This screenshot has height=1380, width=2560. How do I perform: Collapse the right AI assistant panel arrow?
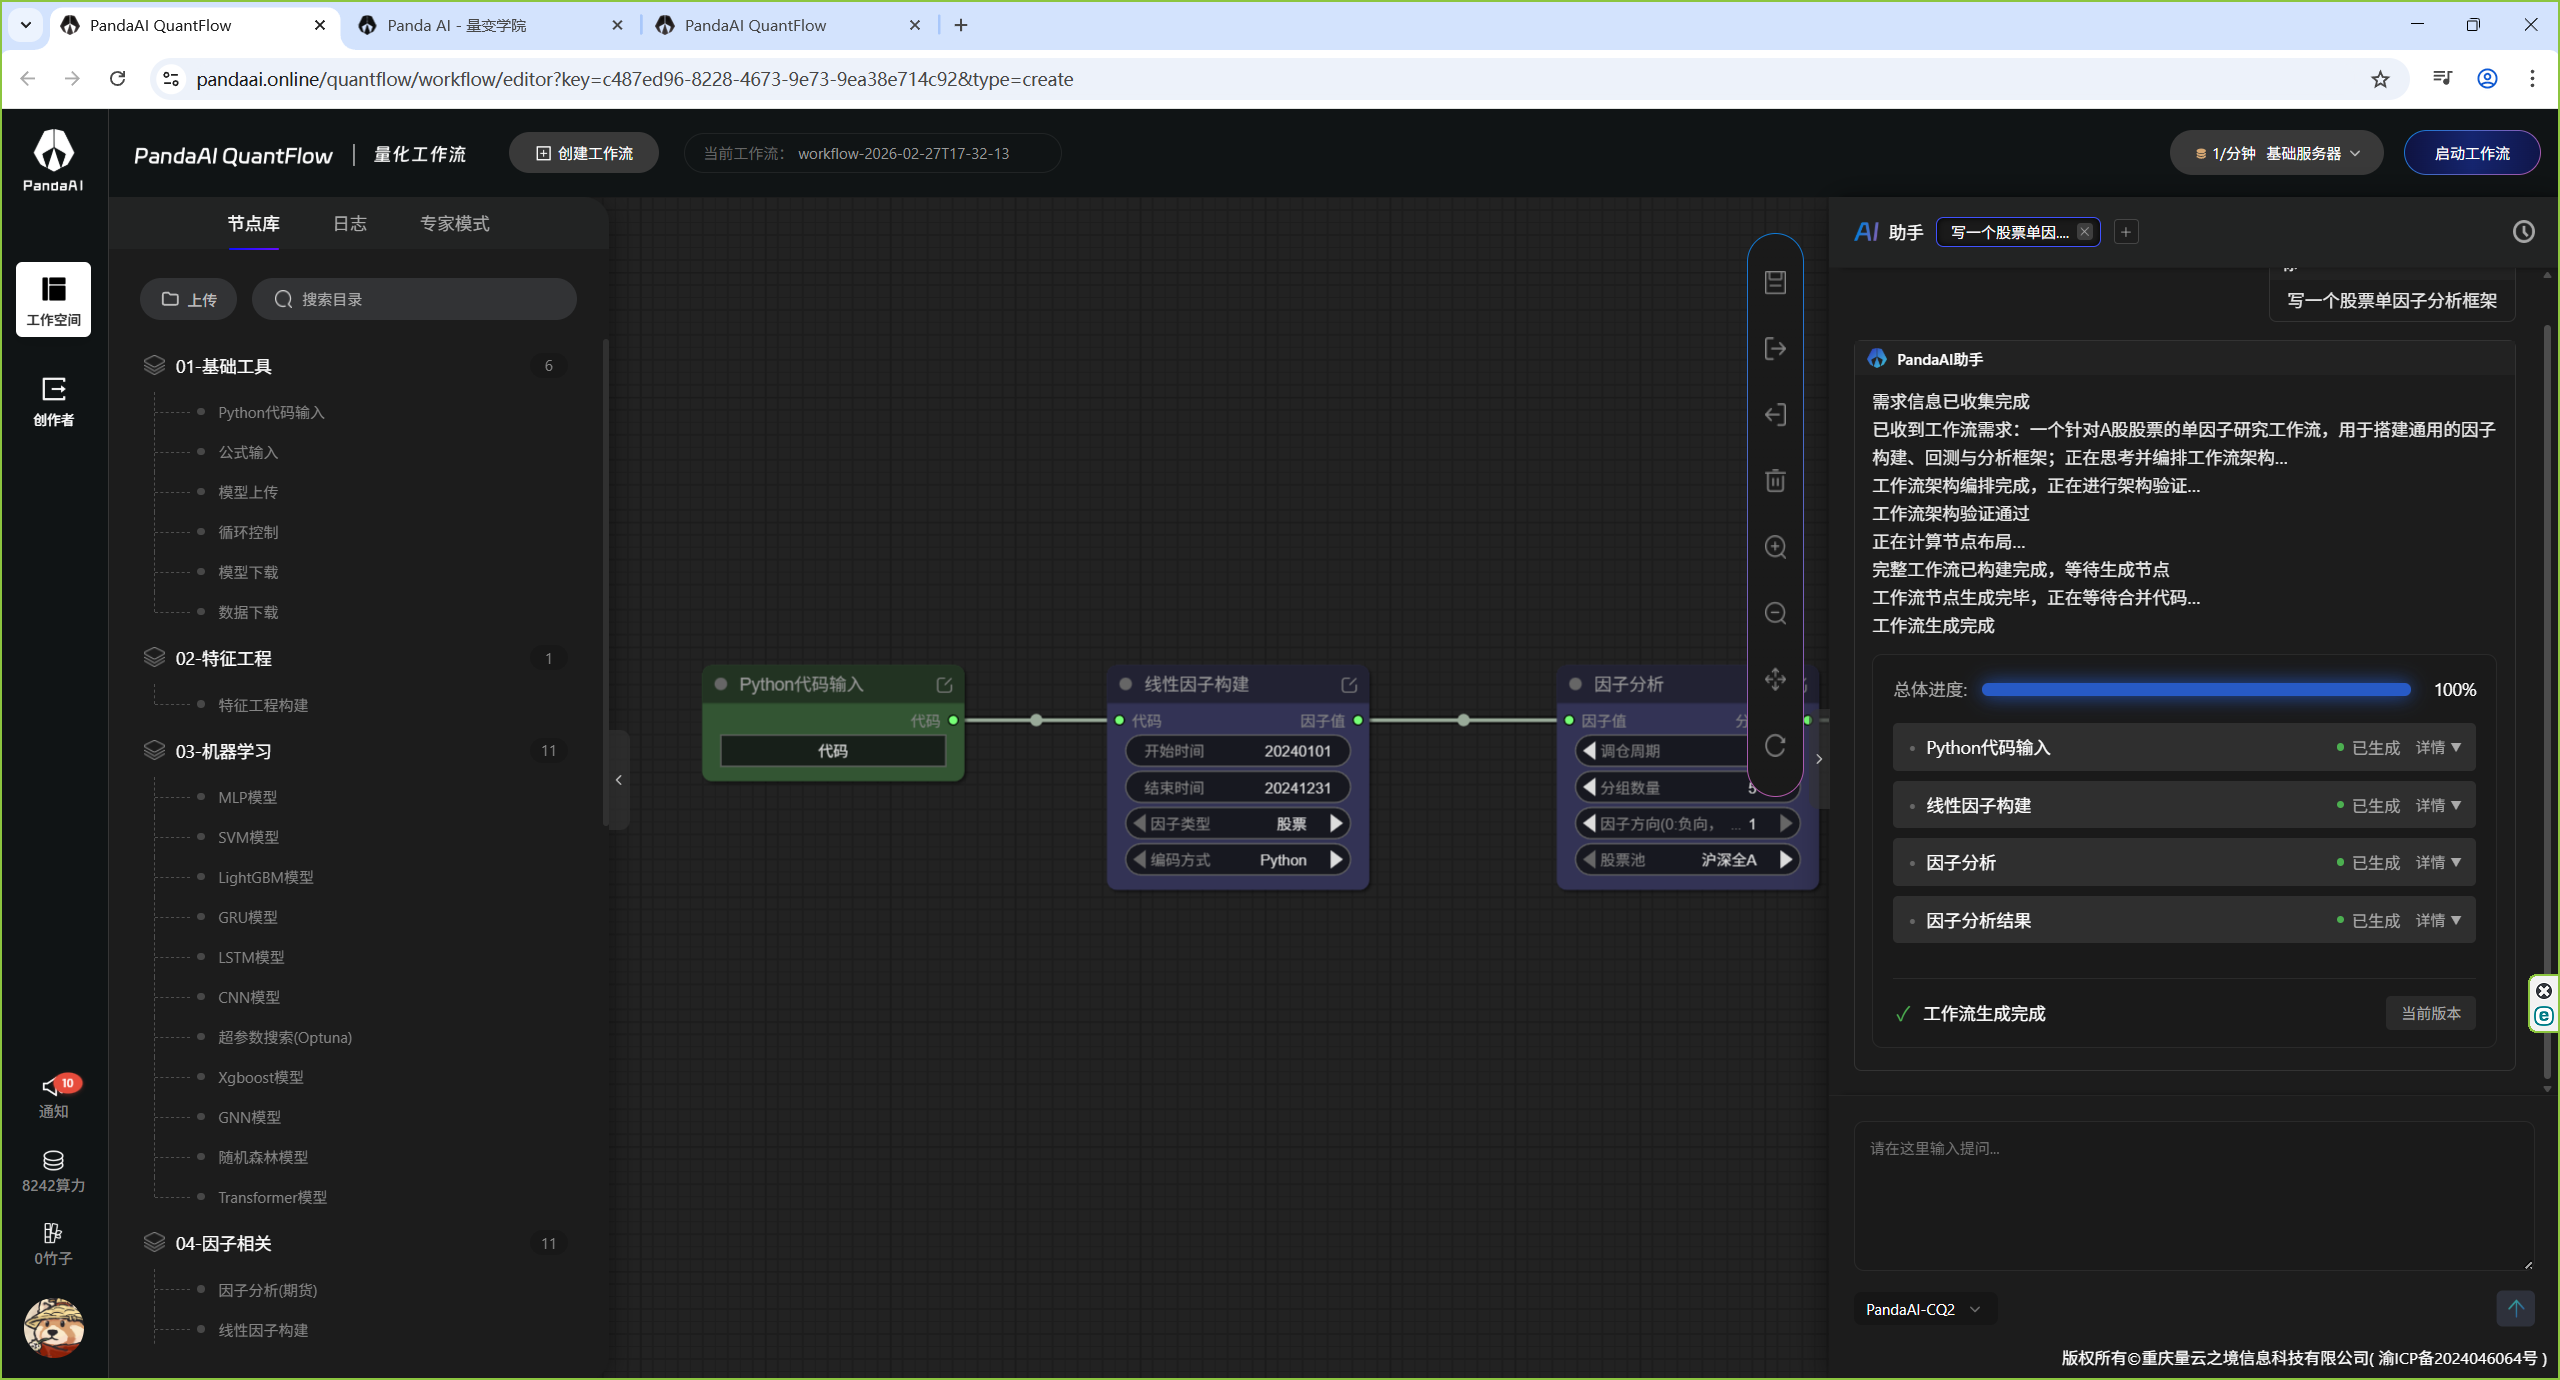1819,759
